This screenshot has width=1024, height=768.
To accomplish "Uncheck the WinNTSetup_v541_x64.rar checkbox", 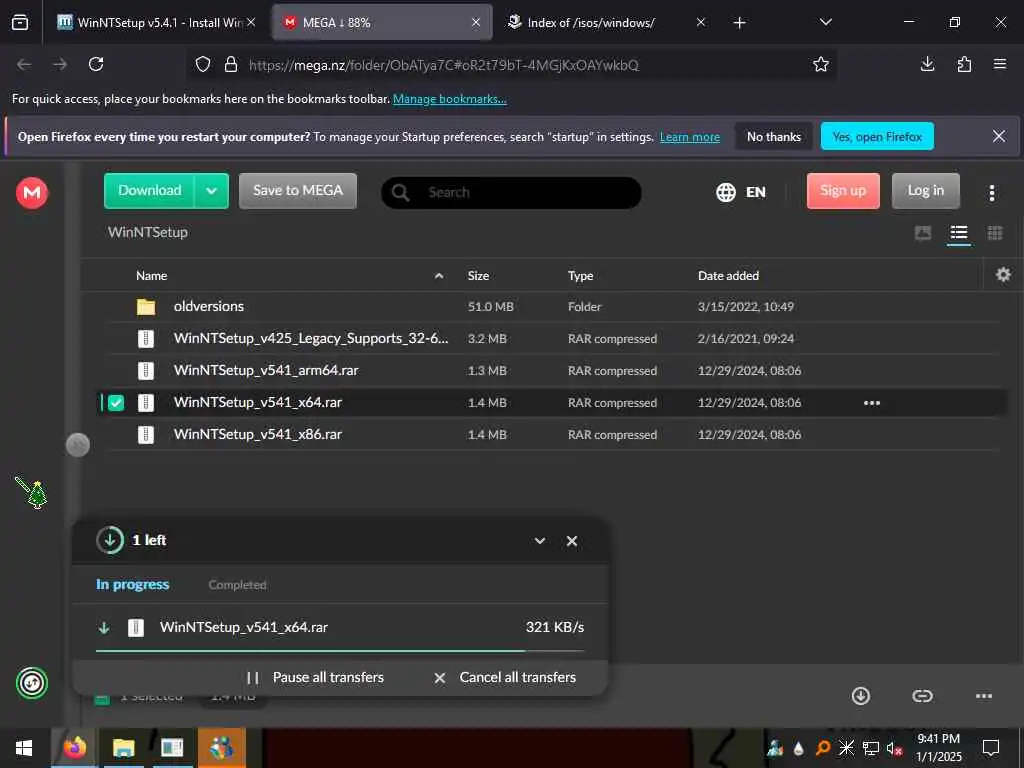I will pos(116,403).
